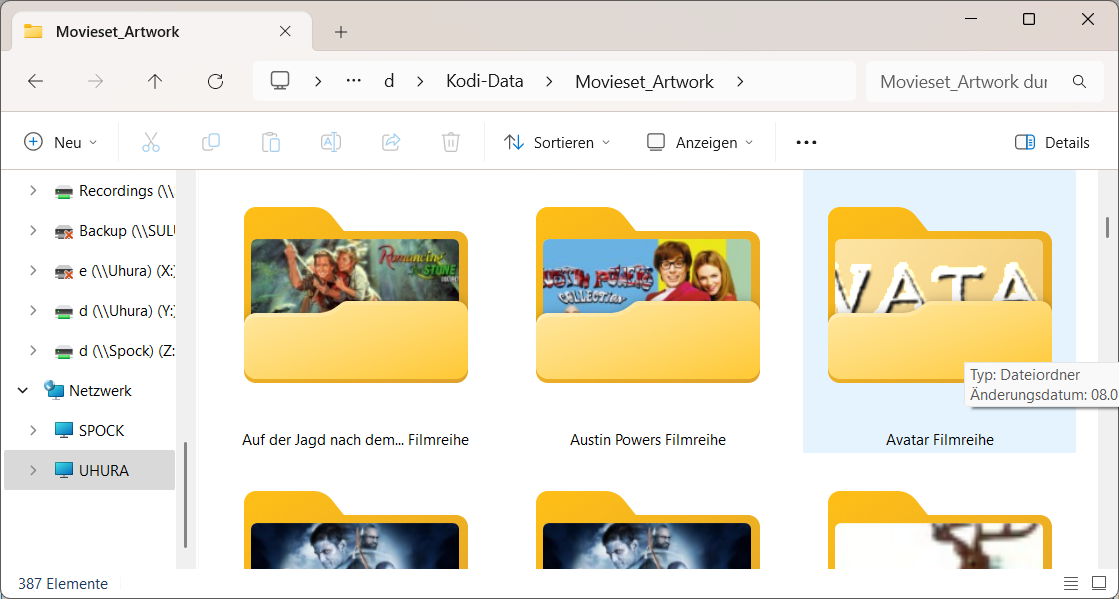This screenshot has width=1119, height=599.
Task: Click the search Movieset_Artwork input field
Action: pyautogui.click(x=964, y=81)
